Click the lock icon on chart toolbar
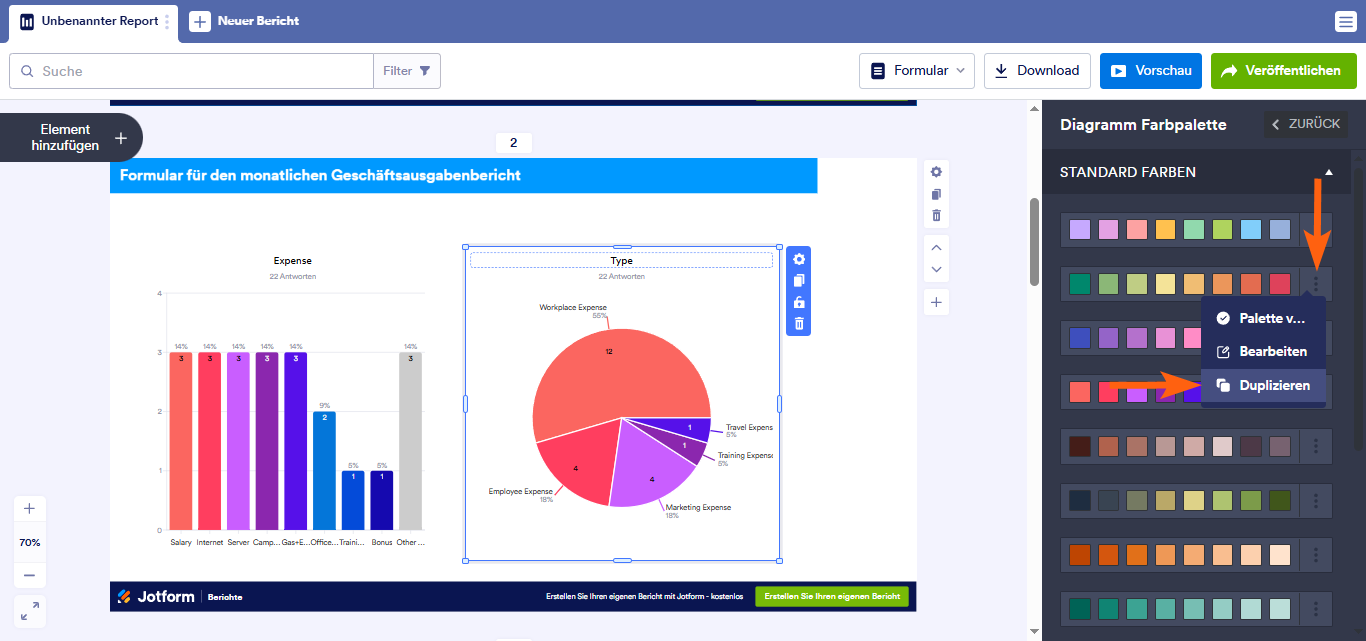The height and width of the screenshot is (641, 1366). point(798,302)
